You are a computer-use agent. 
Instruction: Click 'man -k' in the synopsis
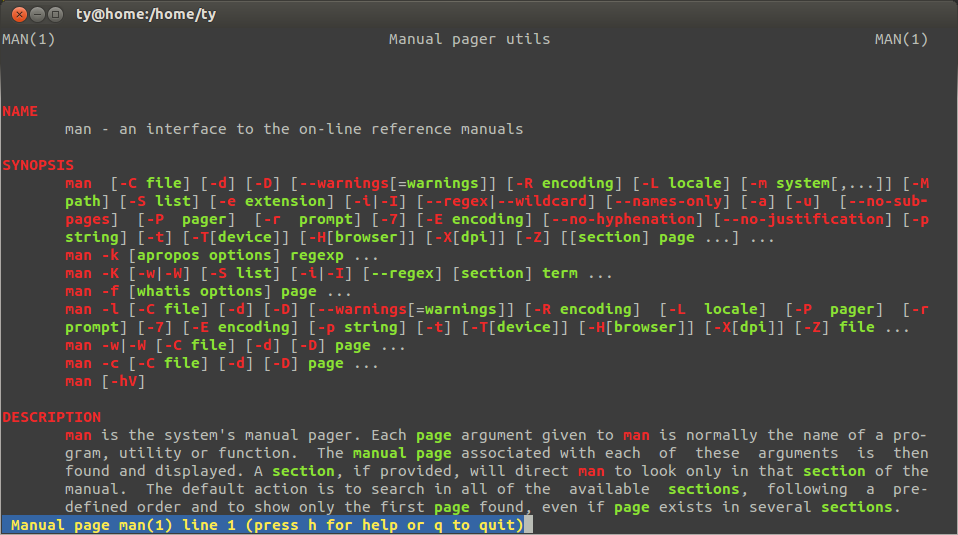pyautogui.click(x=92, y=255)
